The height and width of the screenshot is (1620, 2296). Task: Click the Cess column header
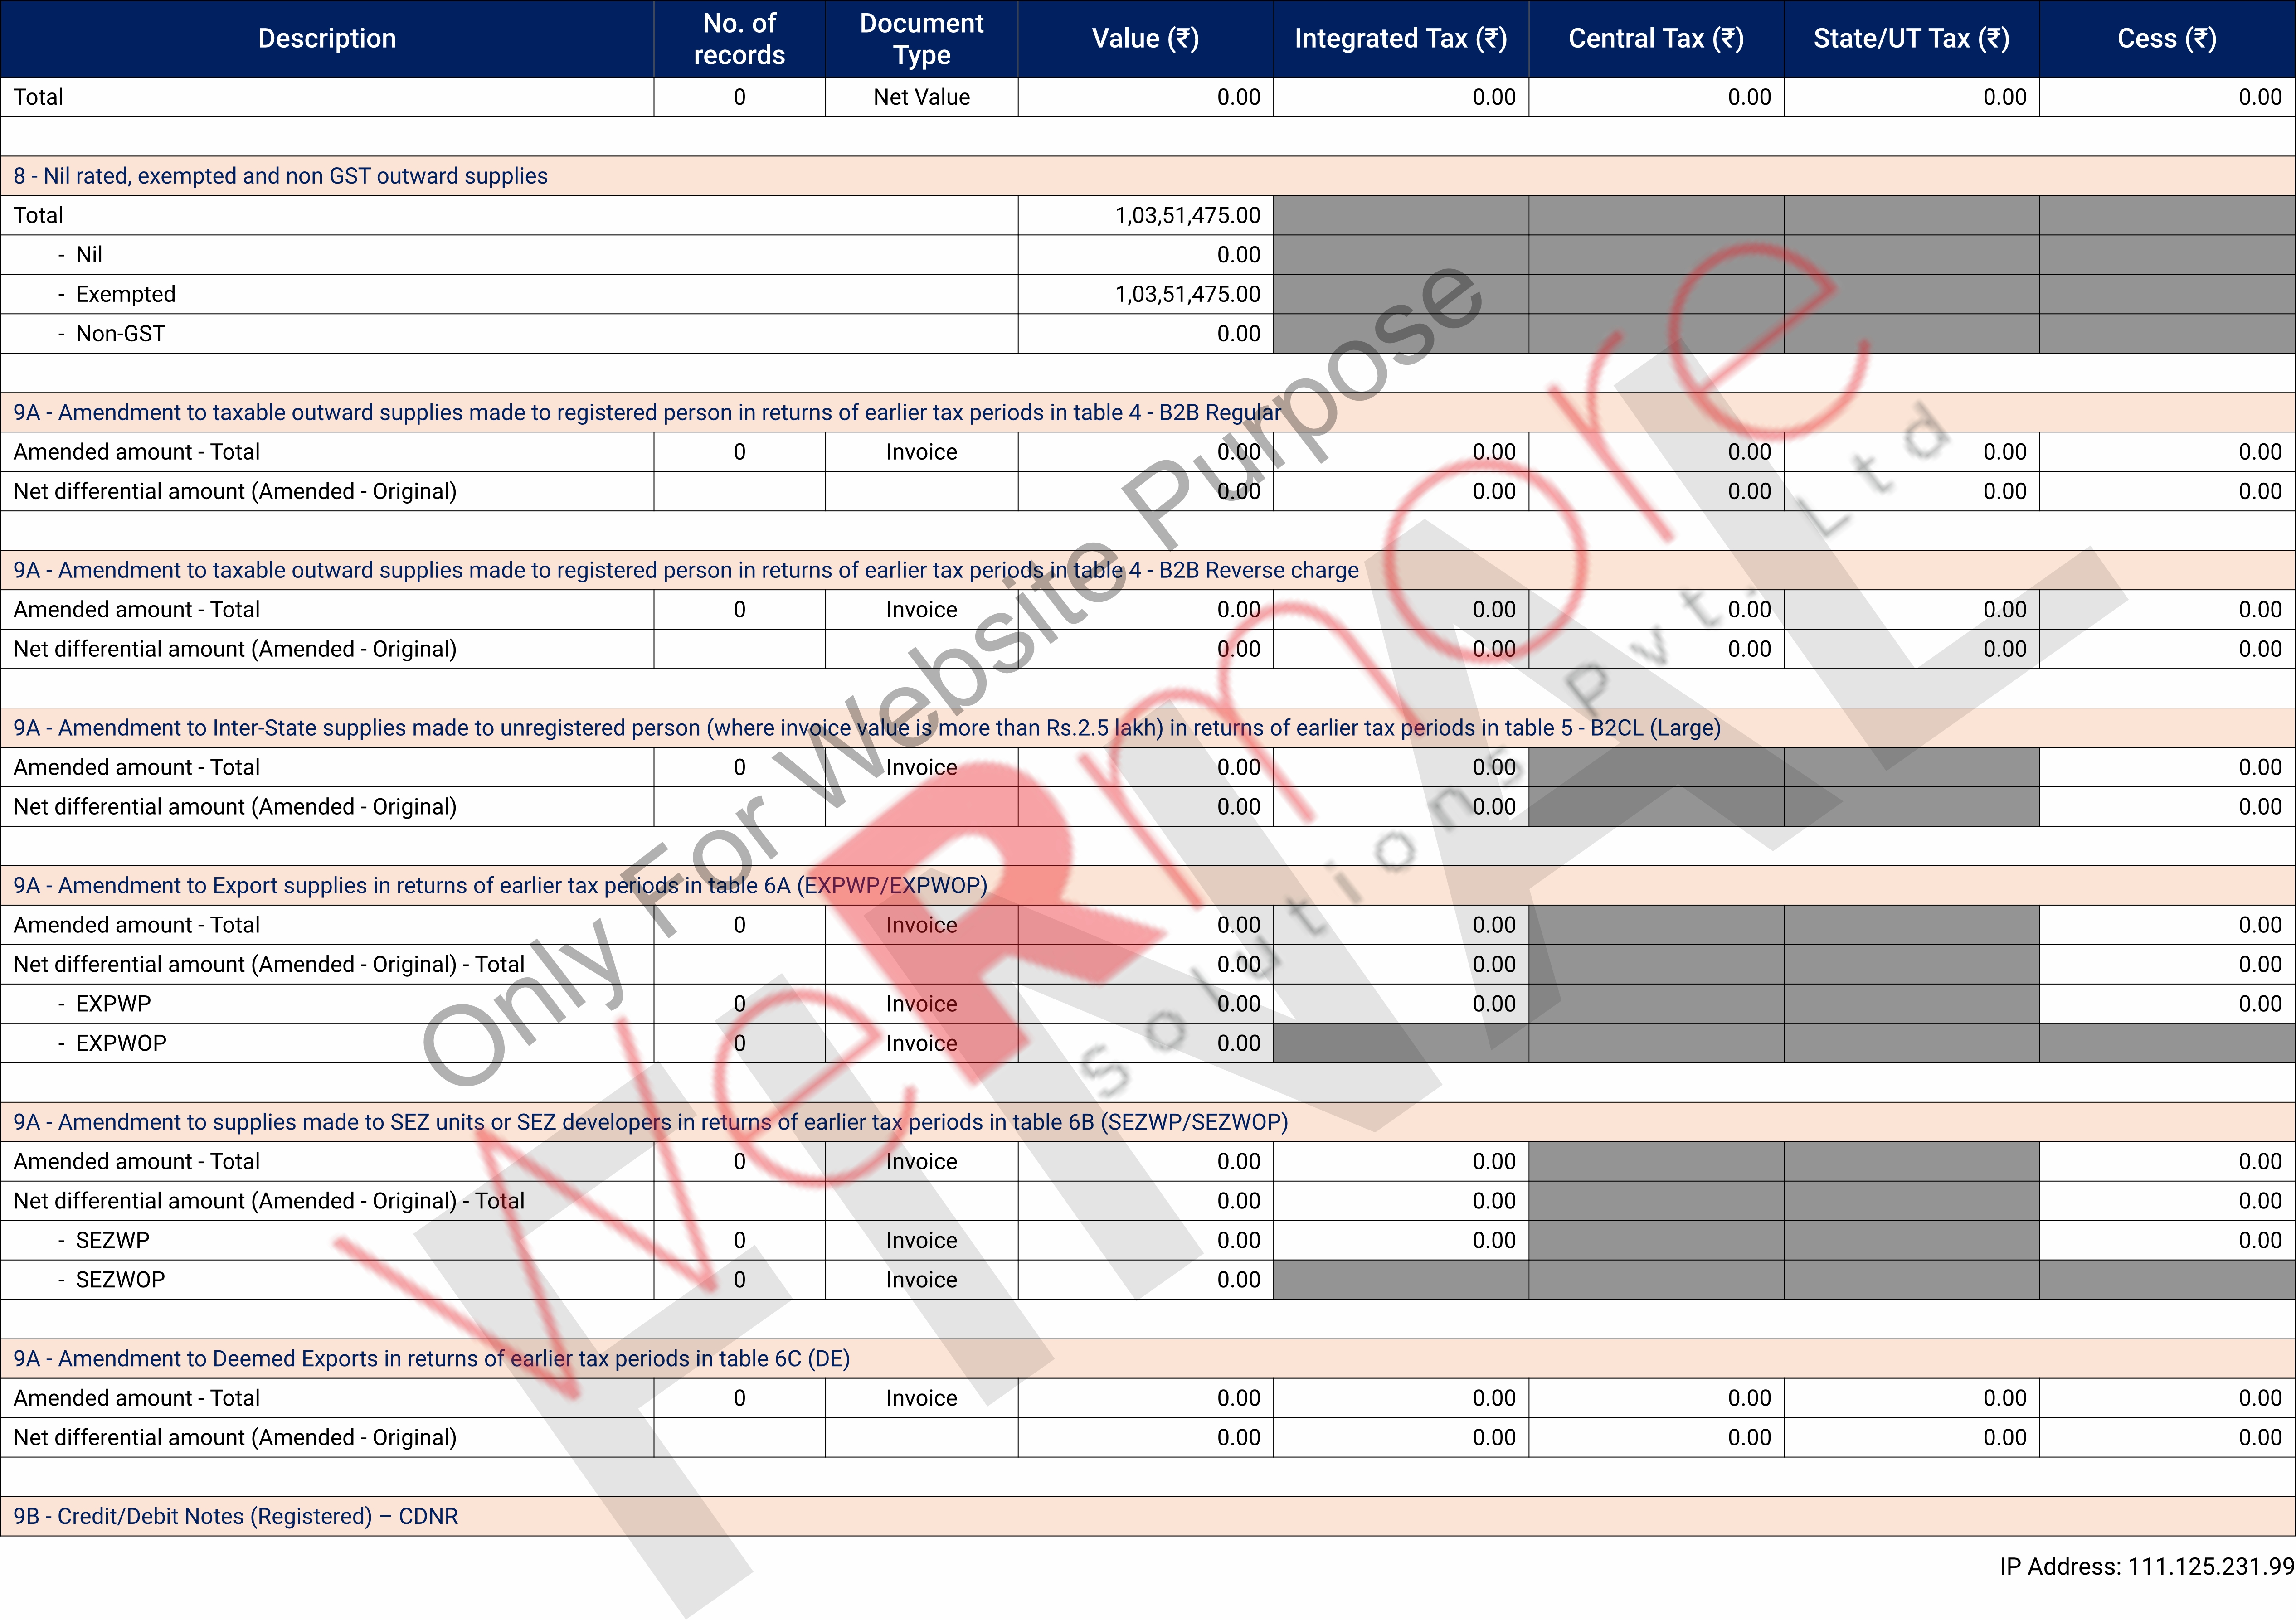click(x=2166, y=38)
